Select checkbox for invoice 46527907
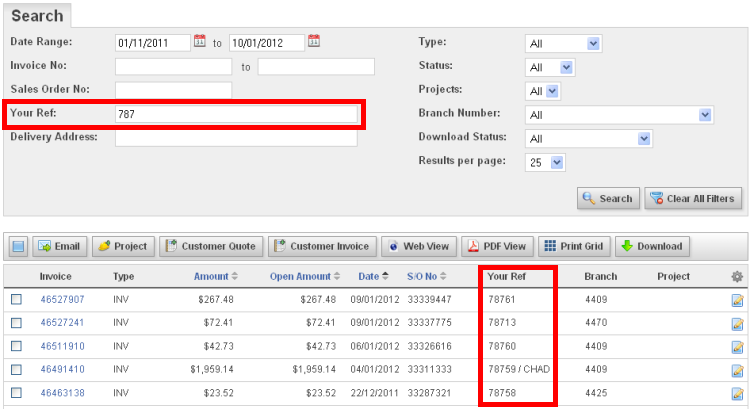 (x=16, y=299)
